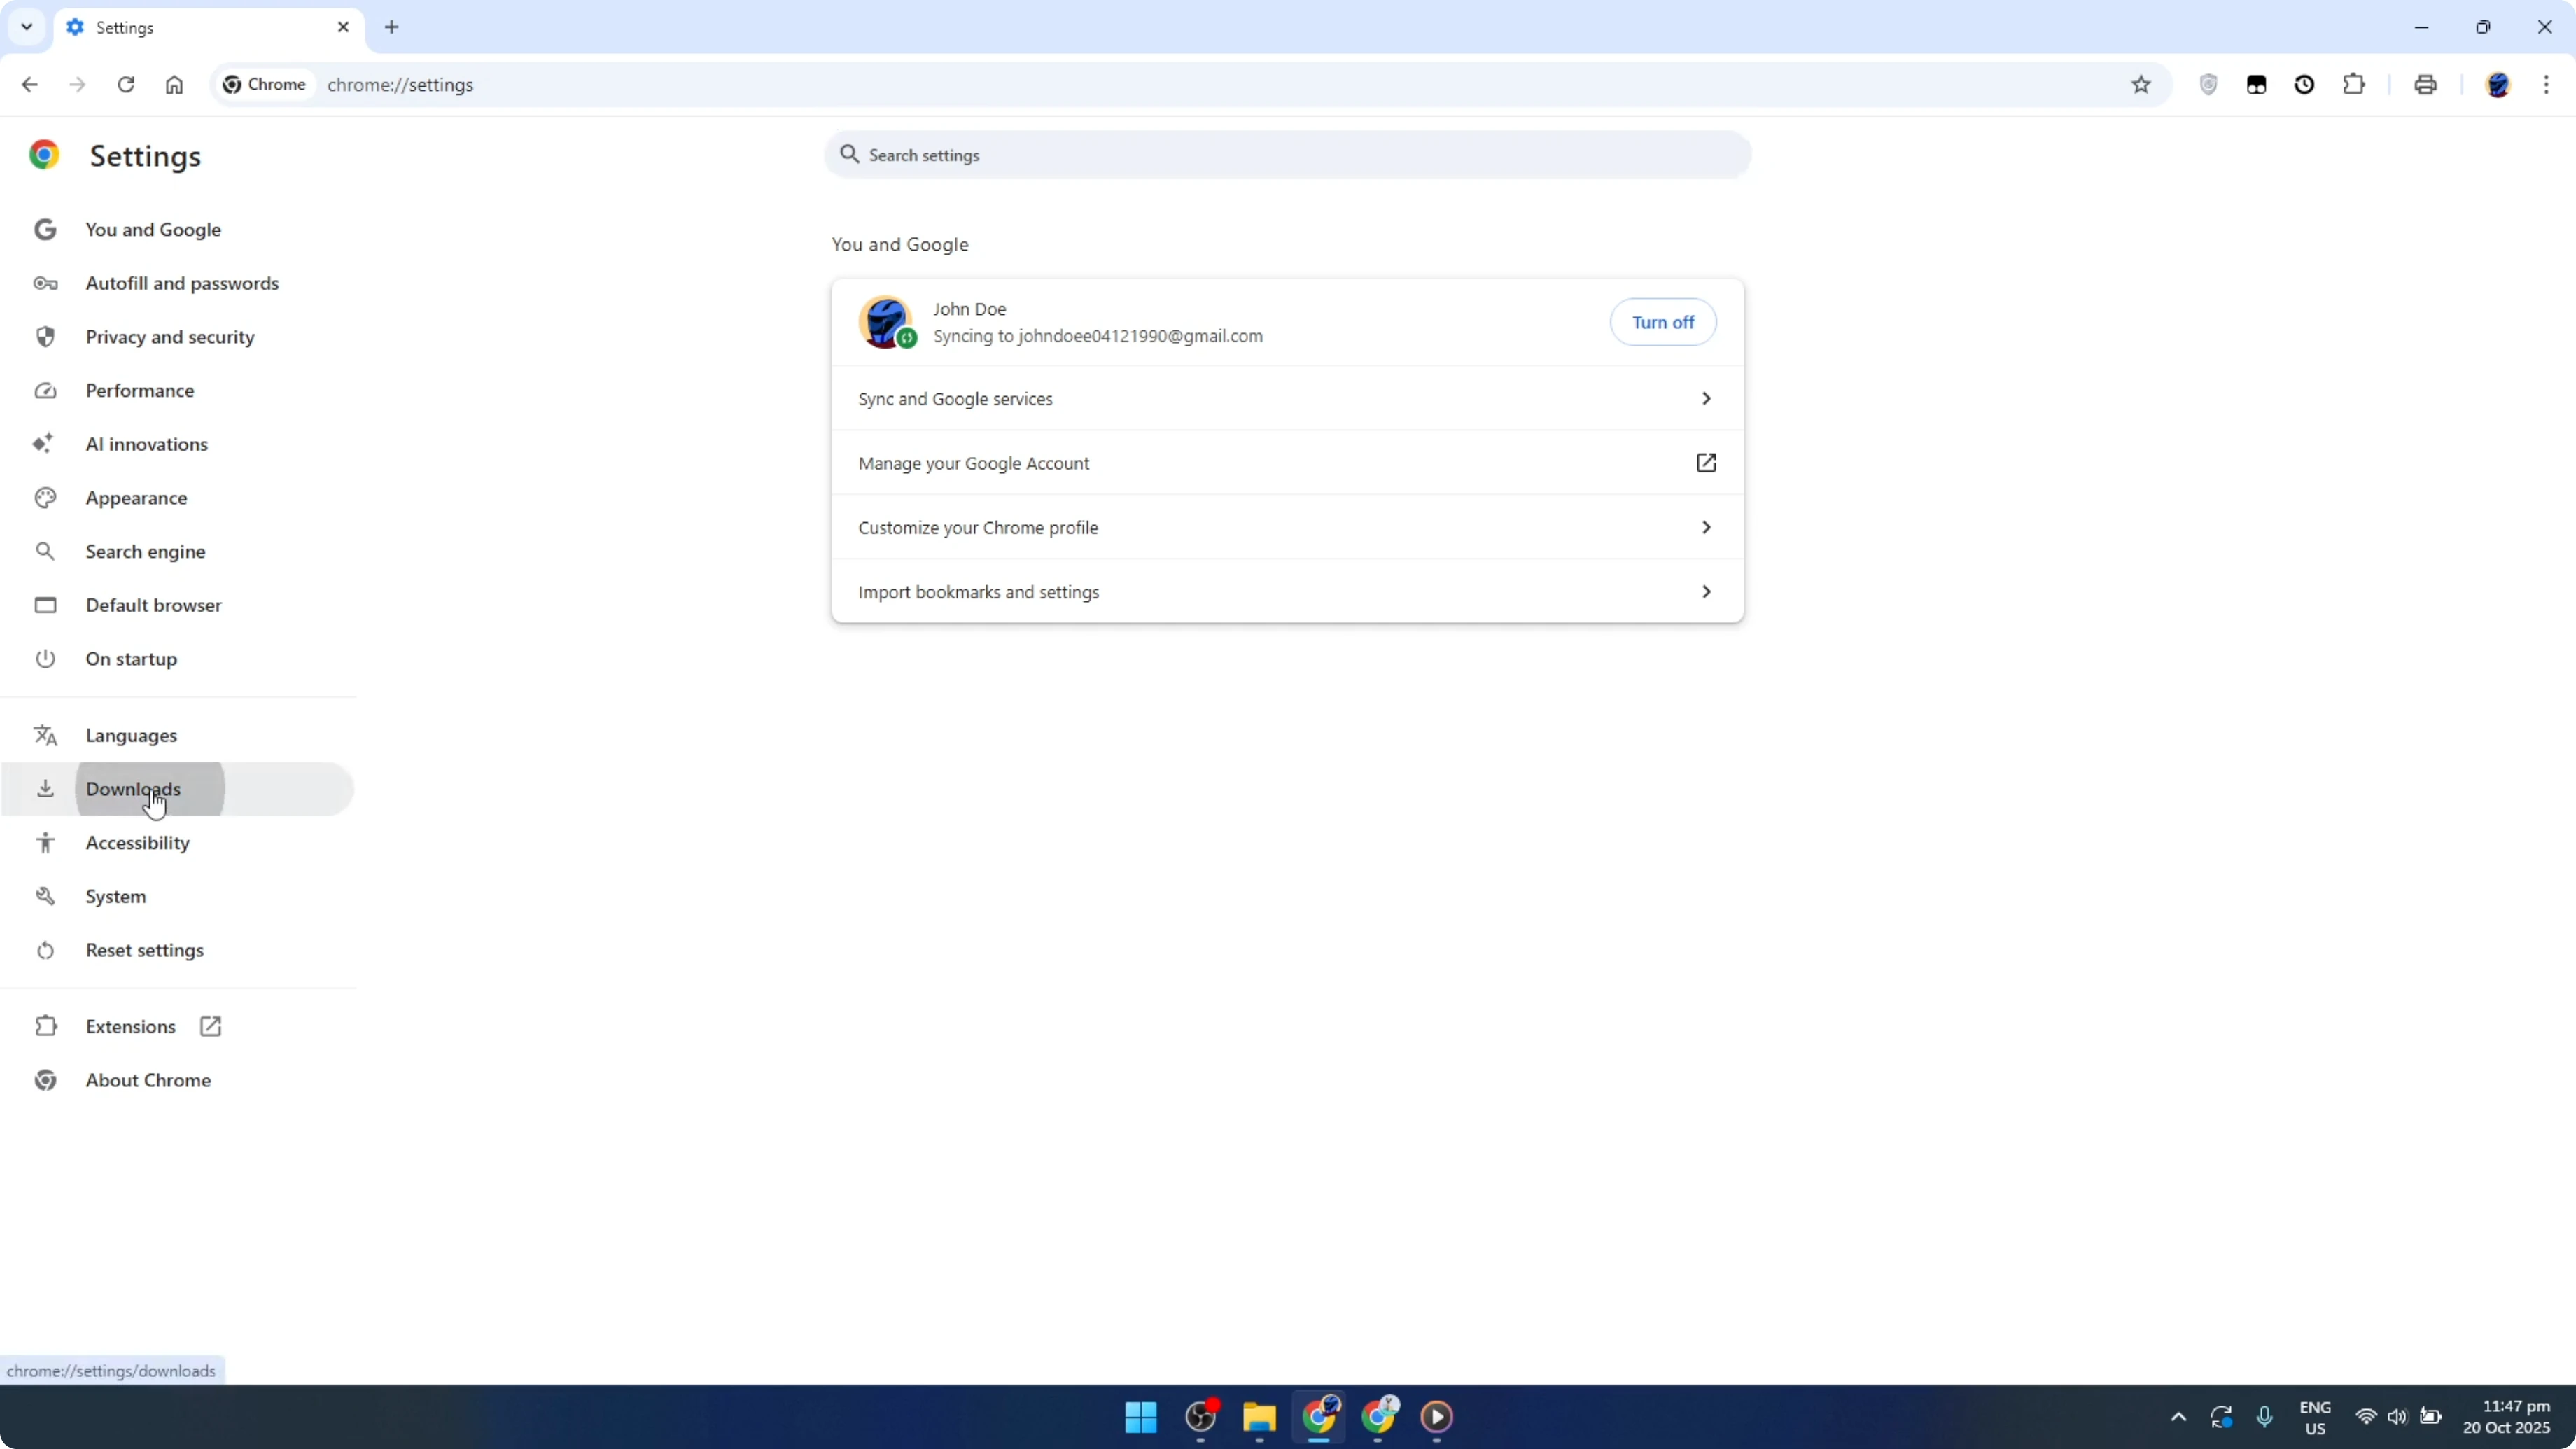The height and width of the screenshot is (1449, 2576).
Task: Switch to the active Chrome taskbar icon
Action: tap(1319, 1417)
